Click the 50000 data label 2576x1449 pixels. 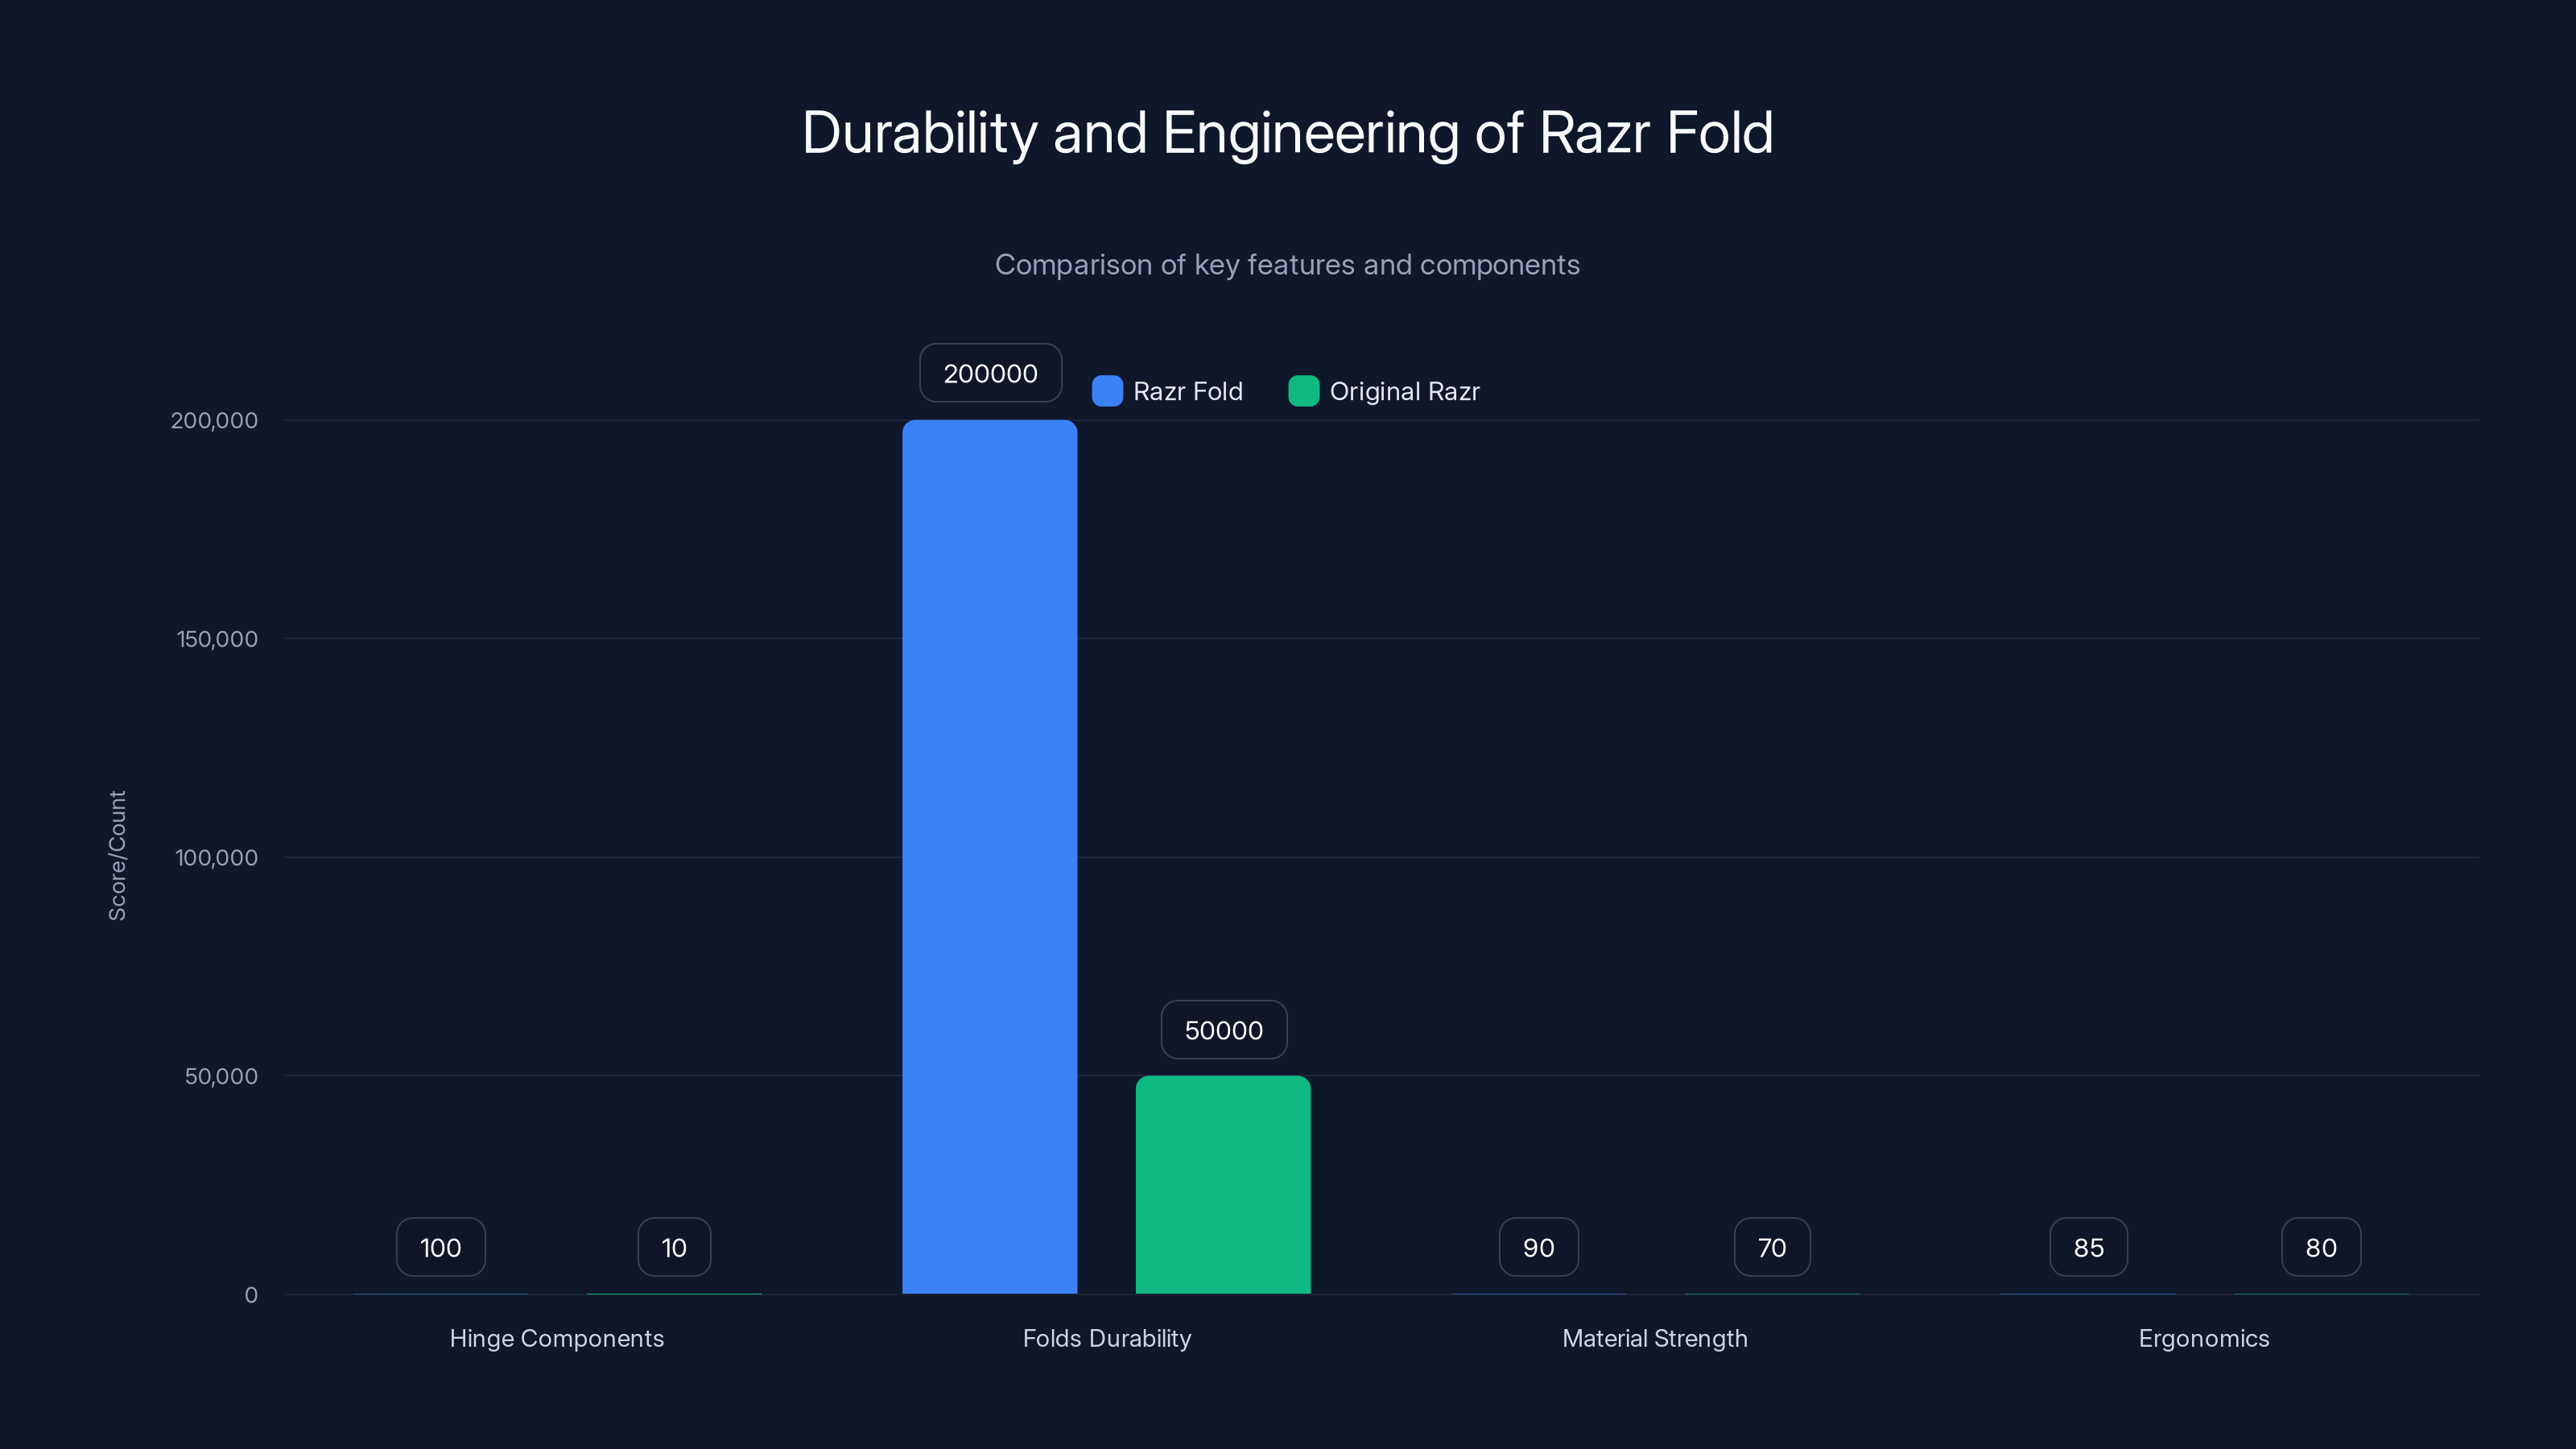[1223, 1029]
